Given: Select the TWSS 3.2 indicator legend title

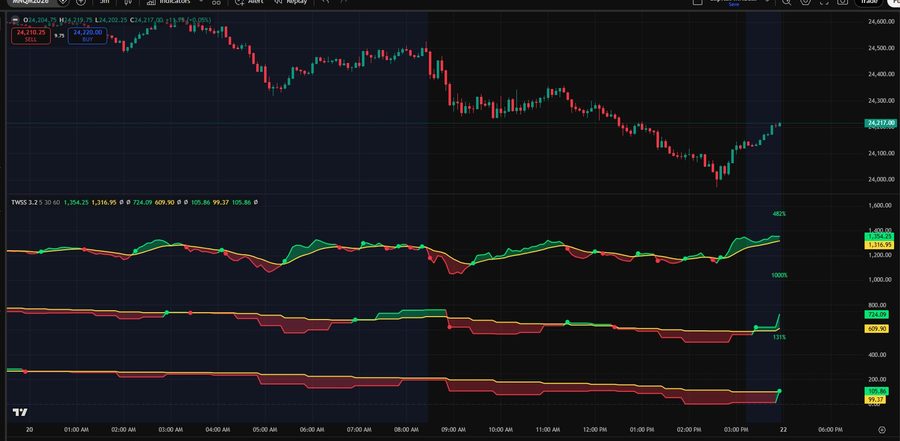Looking at the screenshot, I should pos(24,202).
